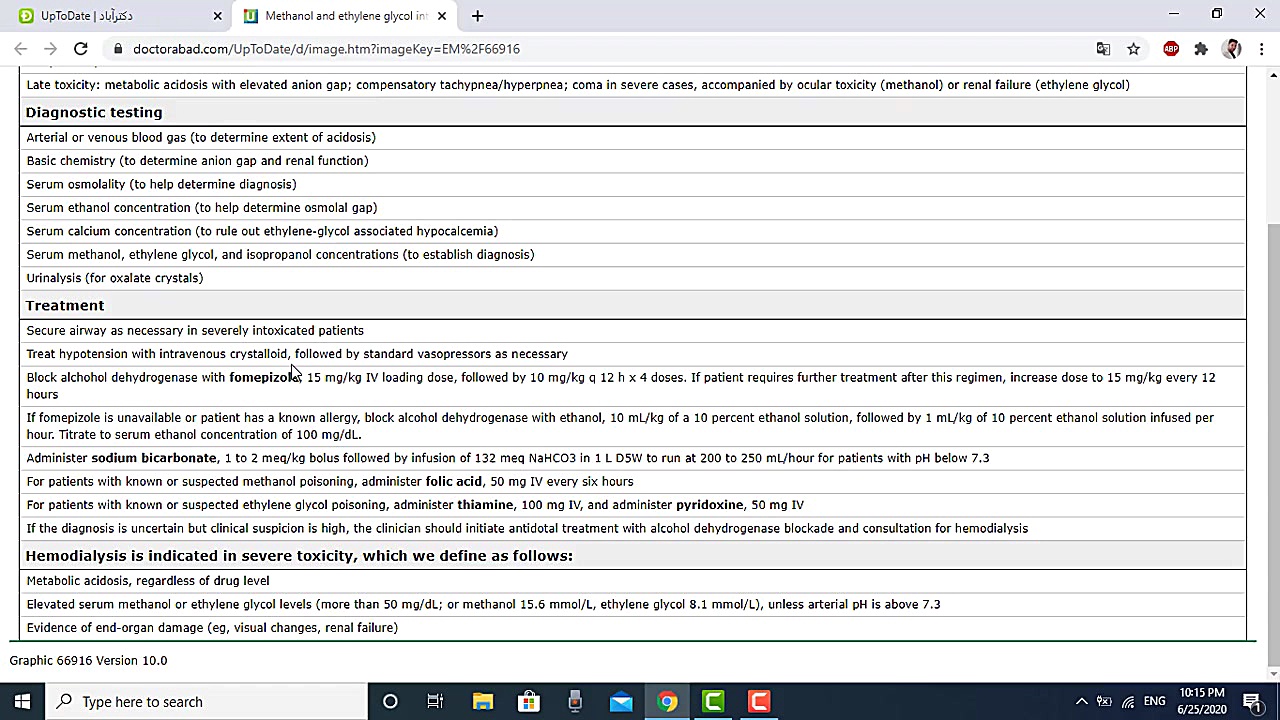Click Basic chemistry row
This screenshot has height=720, width=1280.
[633, 161]
